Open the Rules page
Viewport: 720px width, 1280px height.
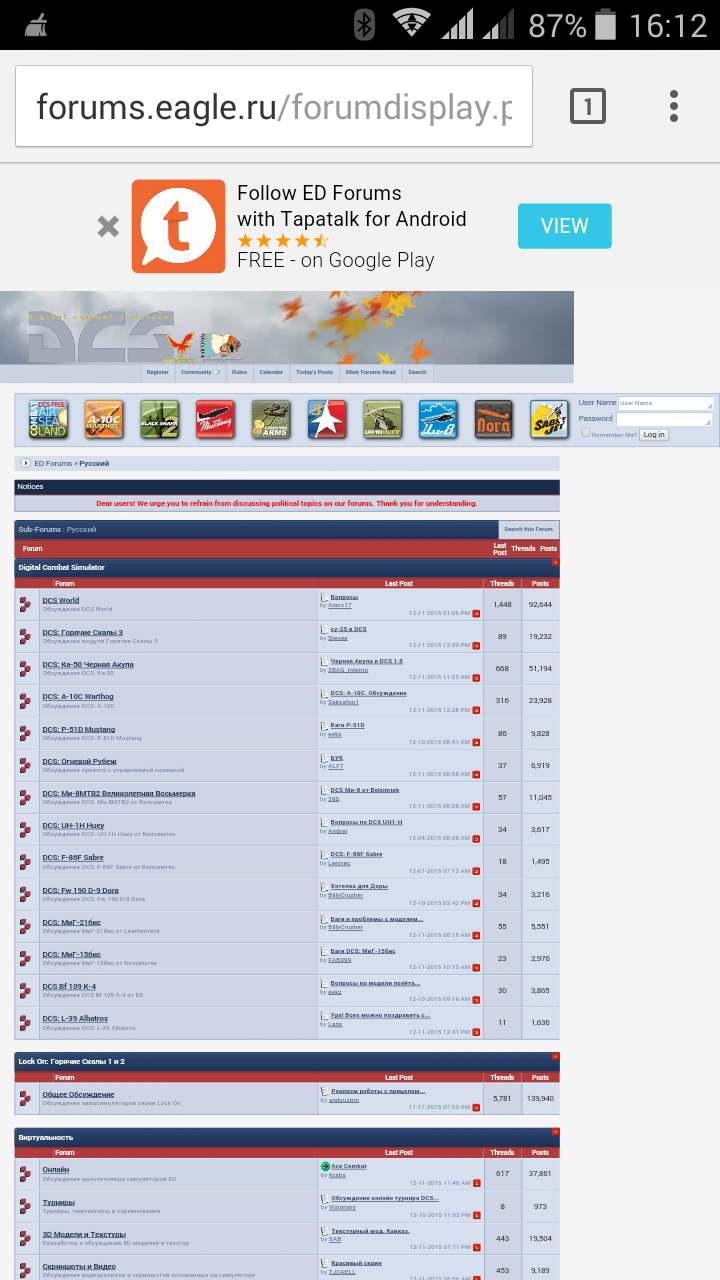[240, 372]
